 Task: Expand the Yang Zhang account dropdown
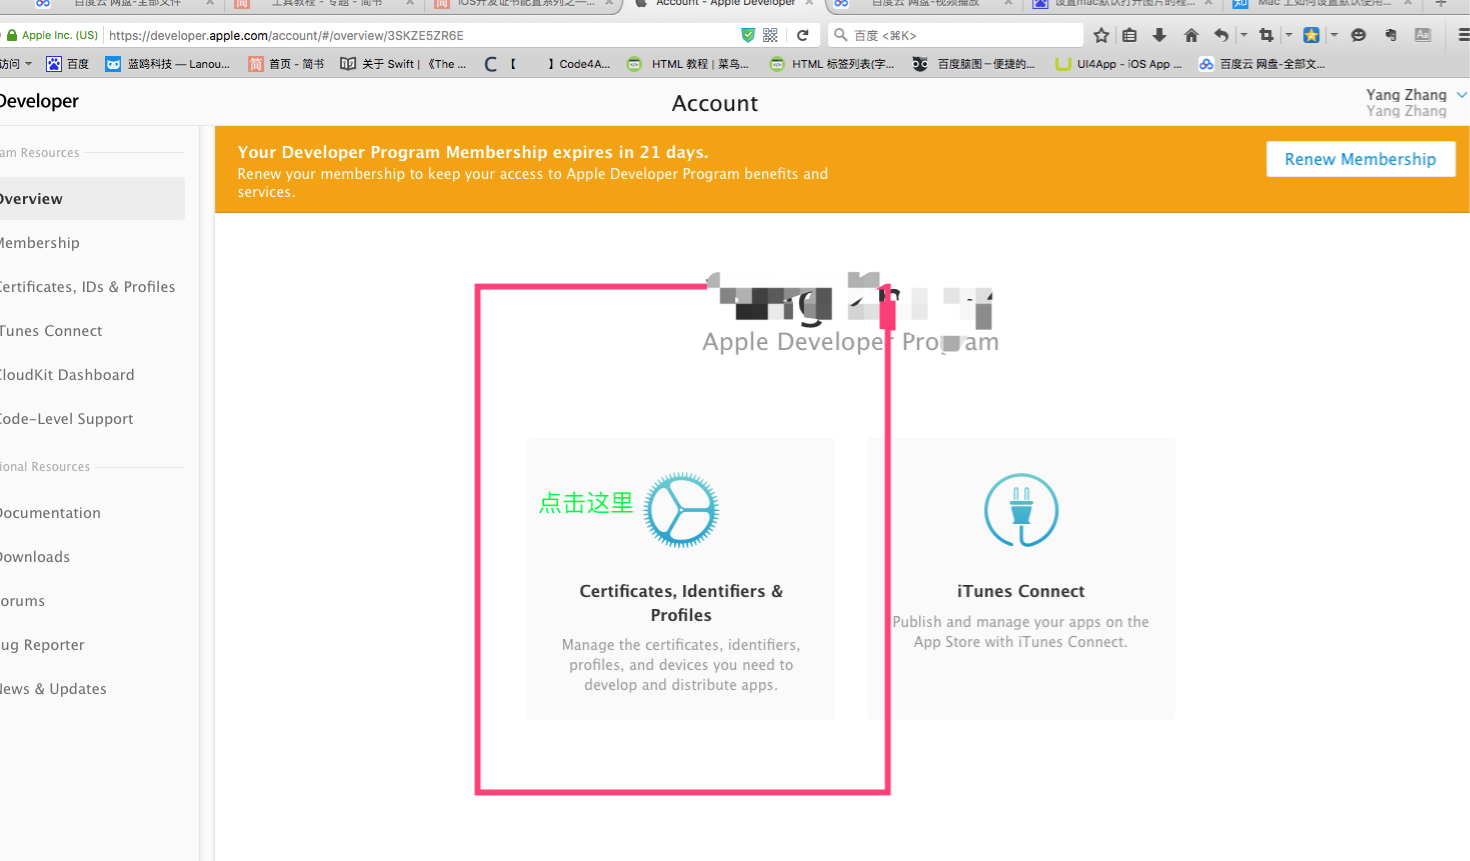click(1462, 95)
